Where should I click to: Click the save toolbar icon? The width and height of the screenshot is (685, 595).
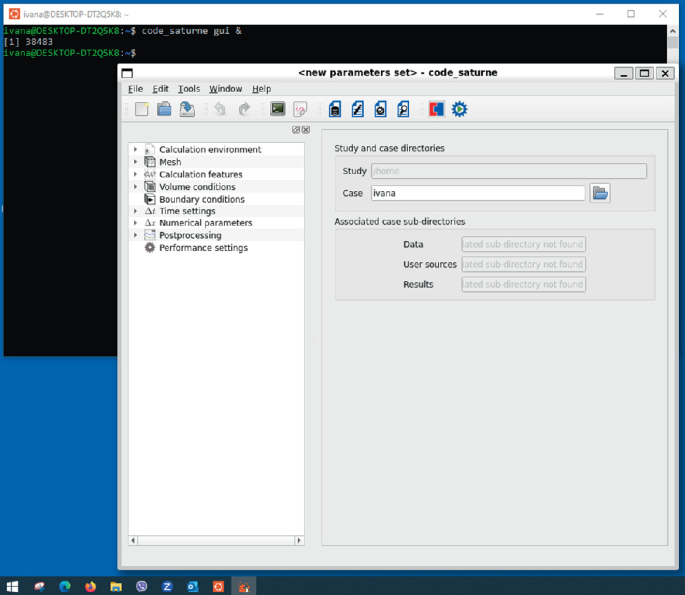click(x=187, y=109)
